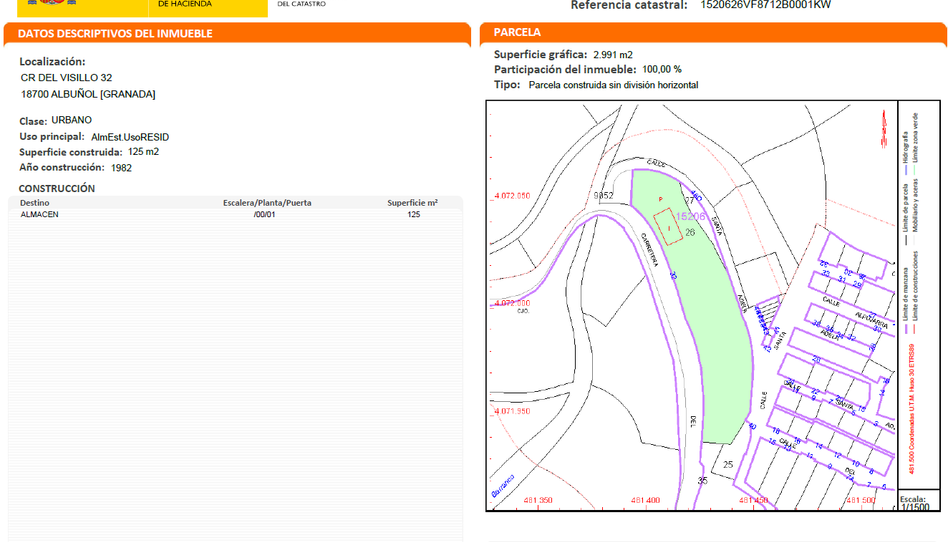Click the address CR DEL VISILLO 32

pos(66,78)
